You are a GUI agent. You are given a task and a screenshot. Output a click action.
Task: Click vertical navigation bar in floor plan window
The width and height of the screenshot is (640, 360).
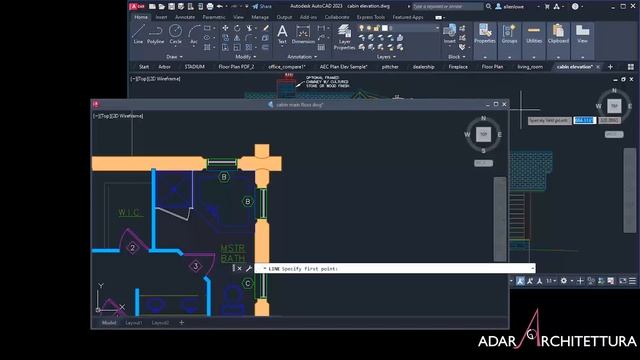point(500,218)
